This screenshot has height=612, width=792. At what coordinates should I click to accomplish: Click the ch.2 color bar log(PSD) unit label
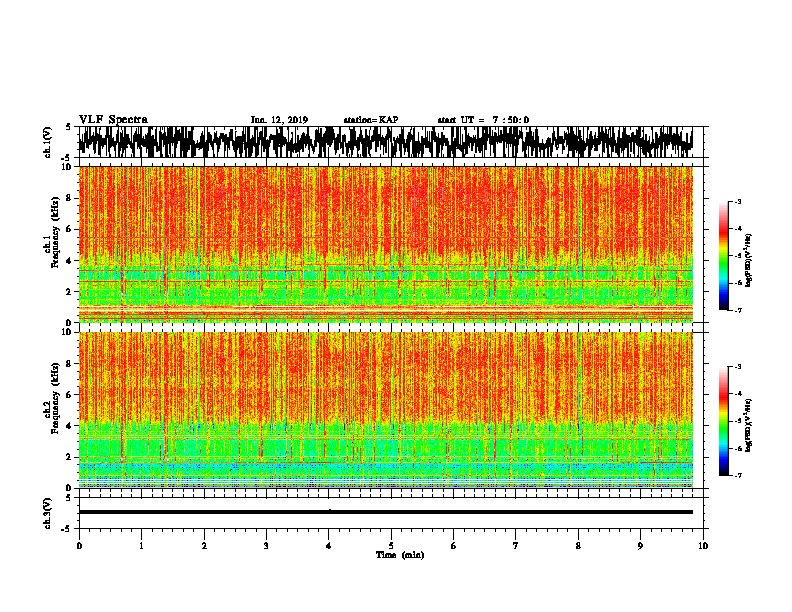[x=749, y=425]
